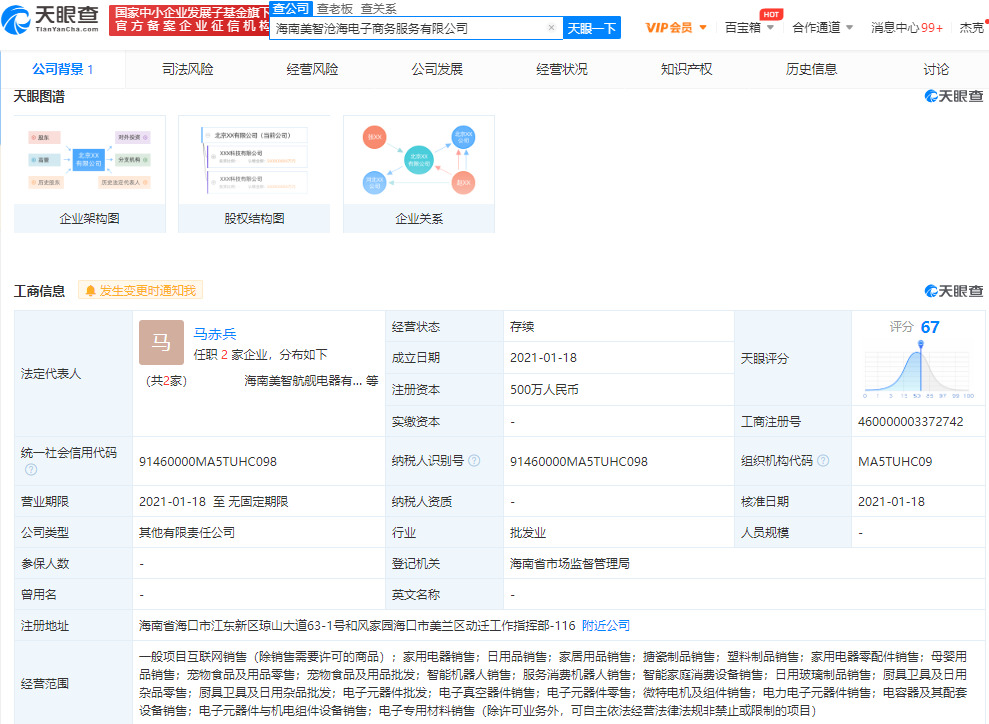
Task: Open the 消息中心 99+ notifications
Action: point(906,28)
